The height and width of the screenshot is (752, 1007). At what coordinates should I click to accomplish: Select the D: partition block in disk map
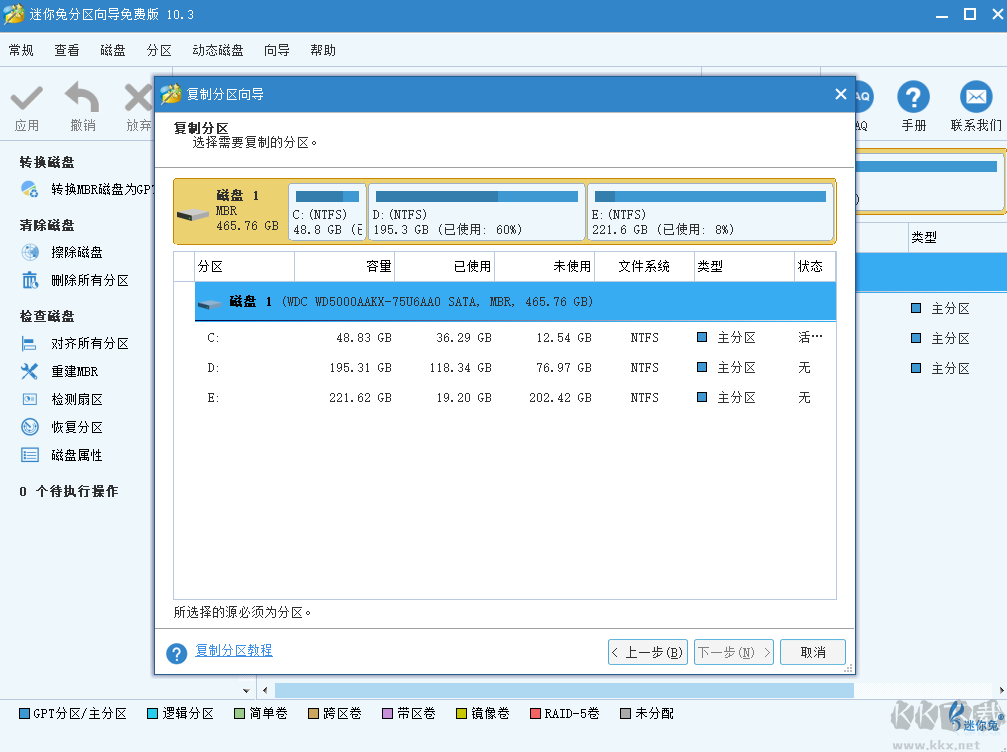476,211
